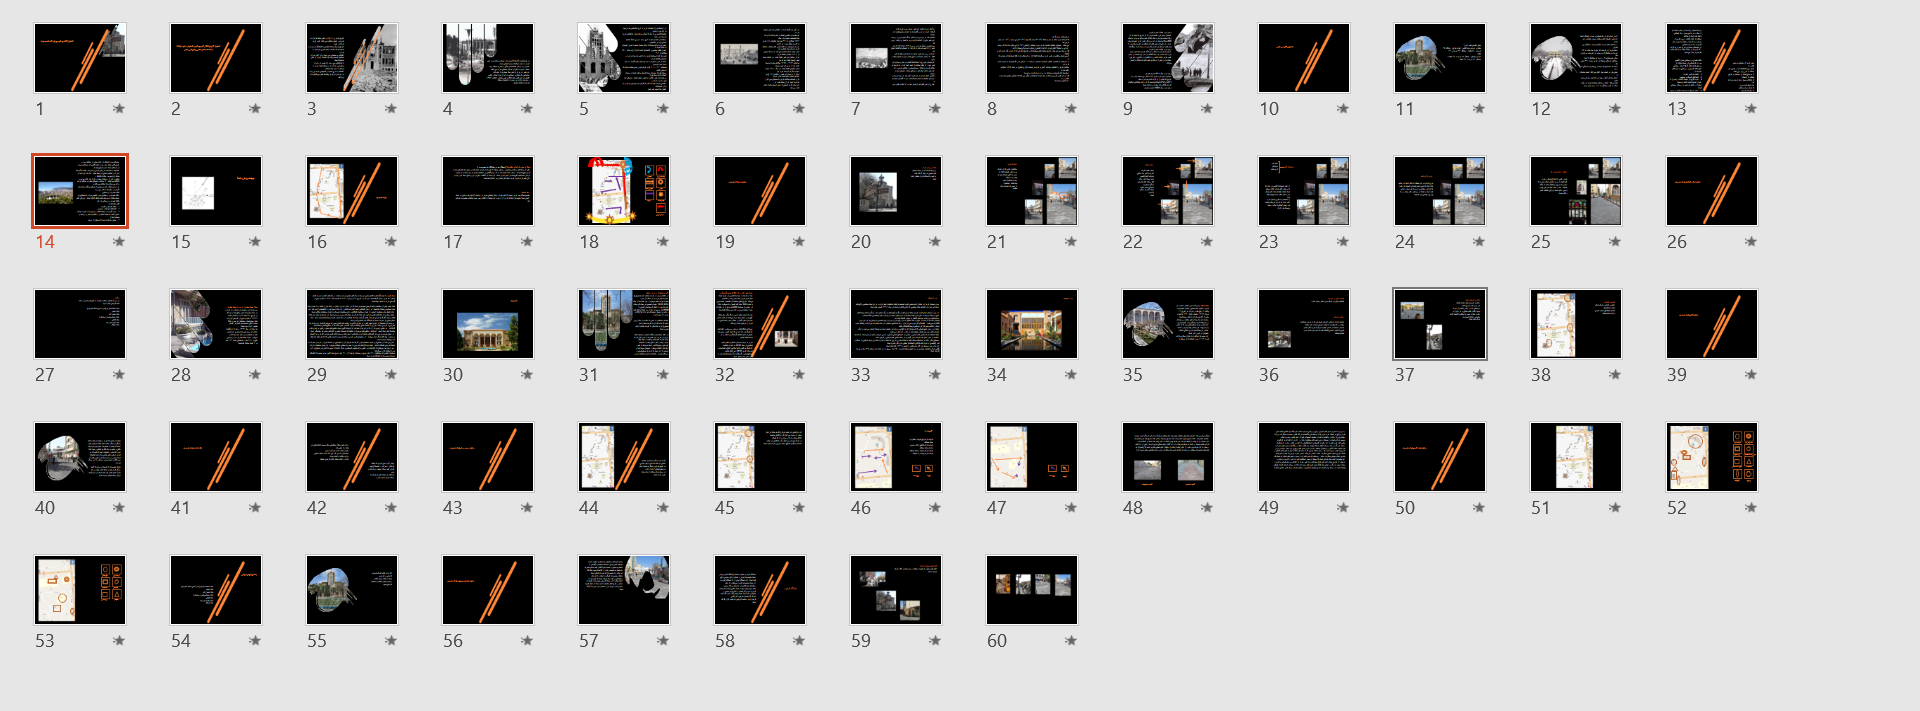
Task: Select slide 18 thumbnail with colorful map
Action: pos(624,191)
